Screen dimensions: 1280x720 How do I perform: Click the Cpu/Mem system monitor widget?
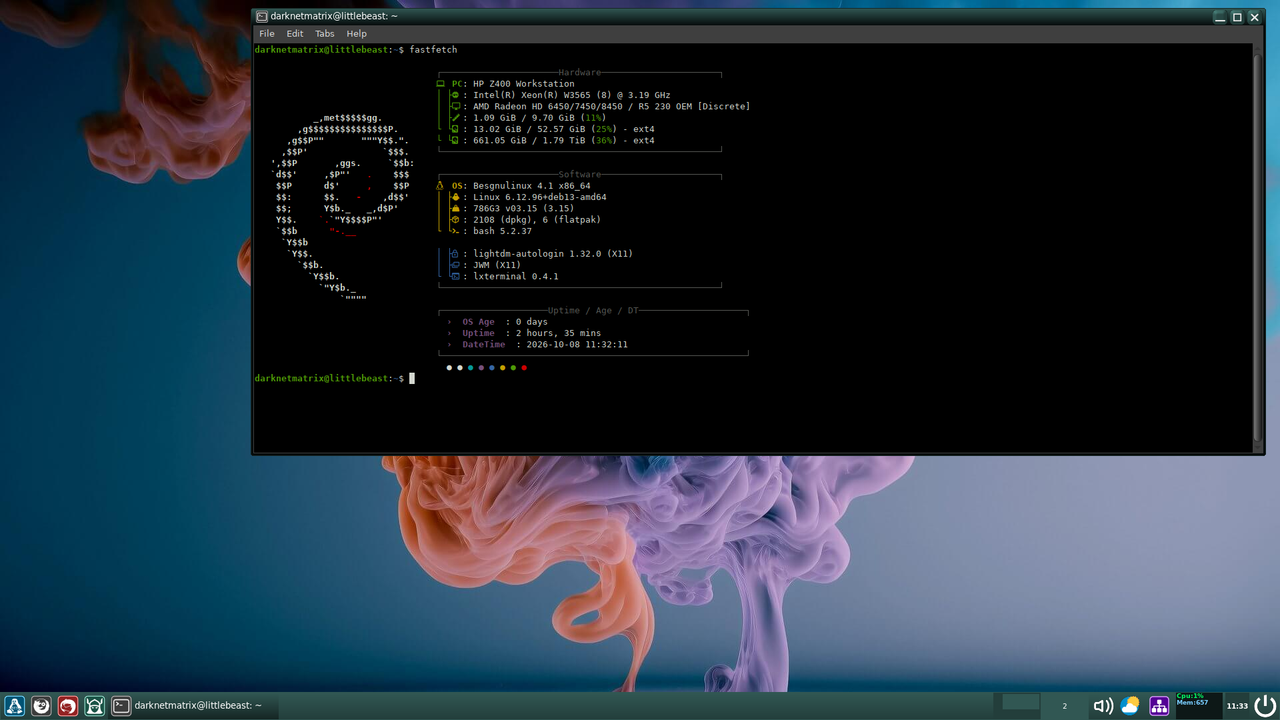pyautogui.click(x=1198, y=706)
